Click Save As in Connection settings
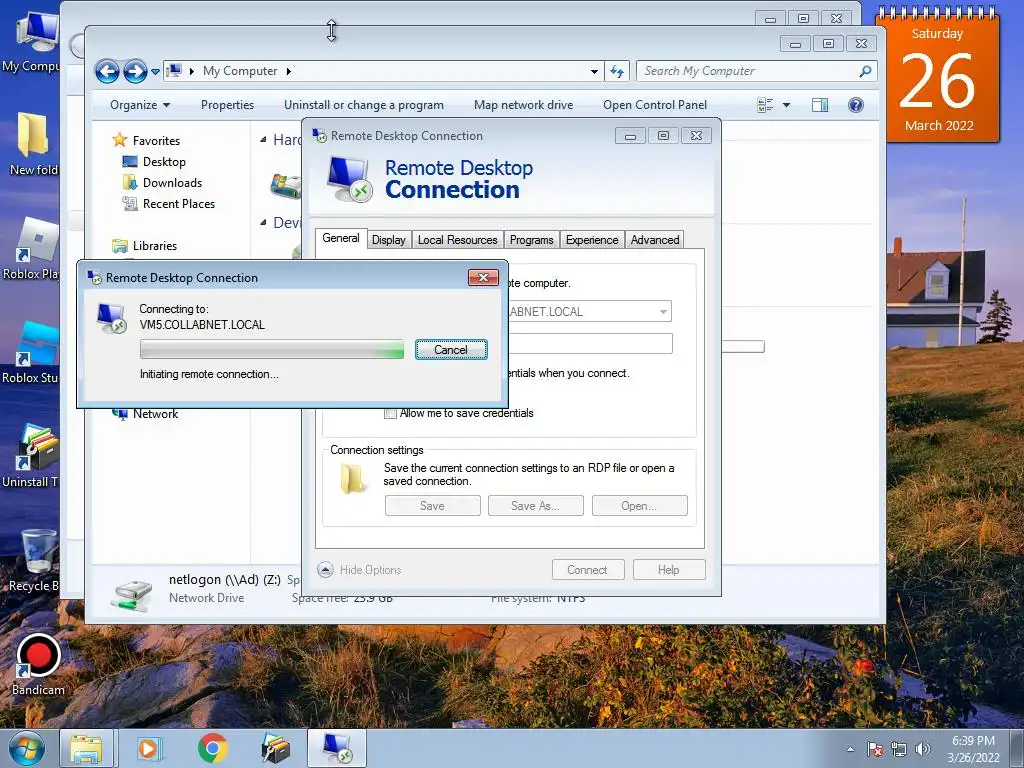 point(536,505)
